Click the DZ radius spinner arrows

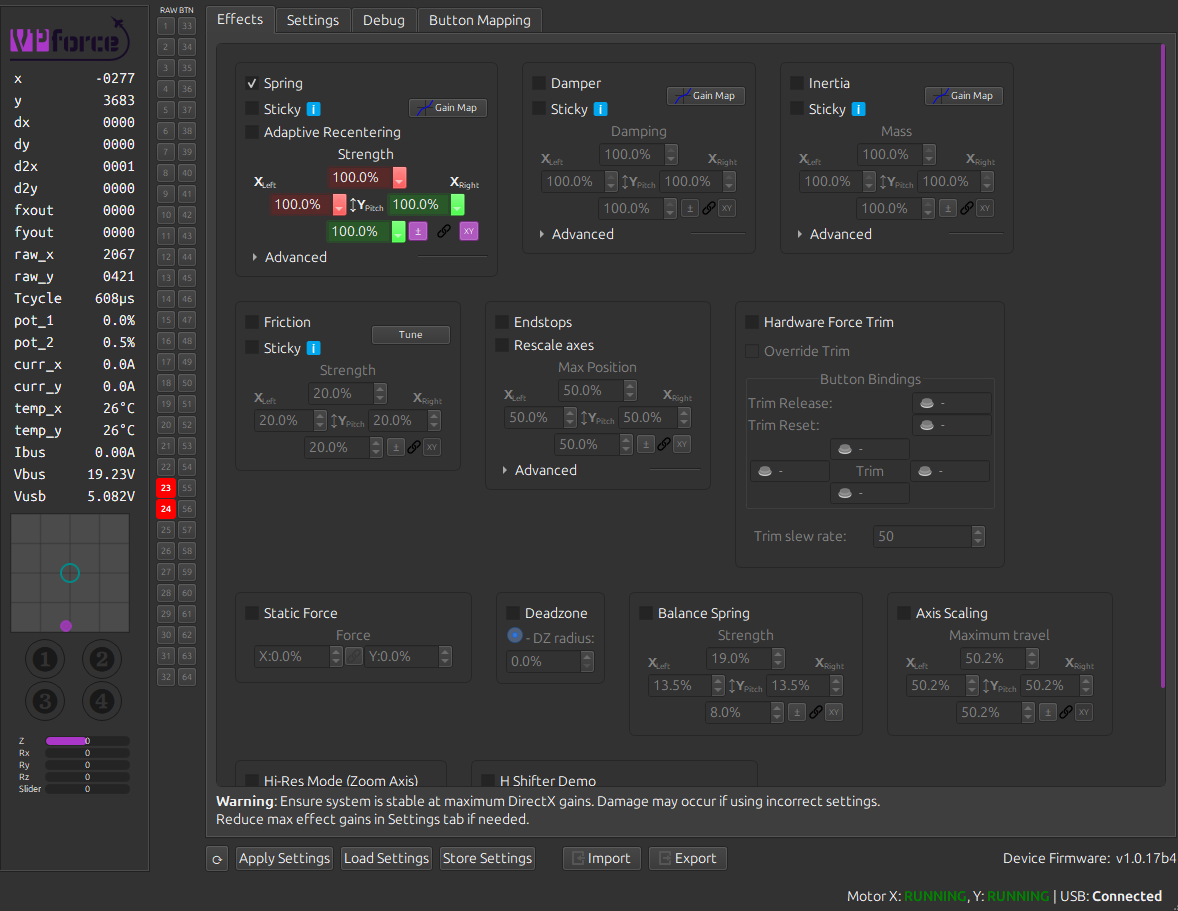587,661
